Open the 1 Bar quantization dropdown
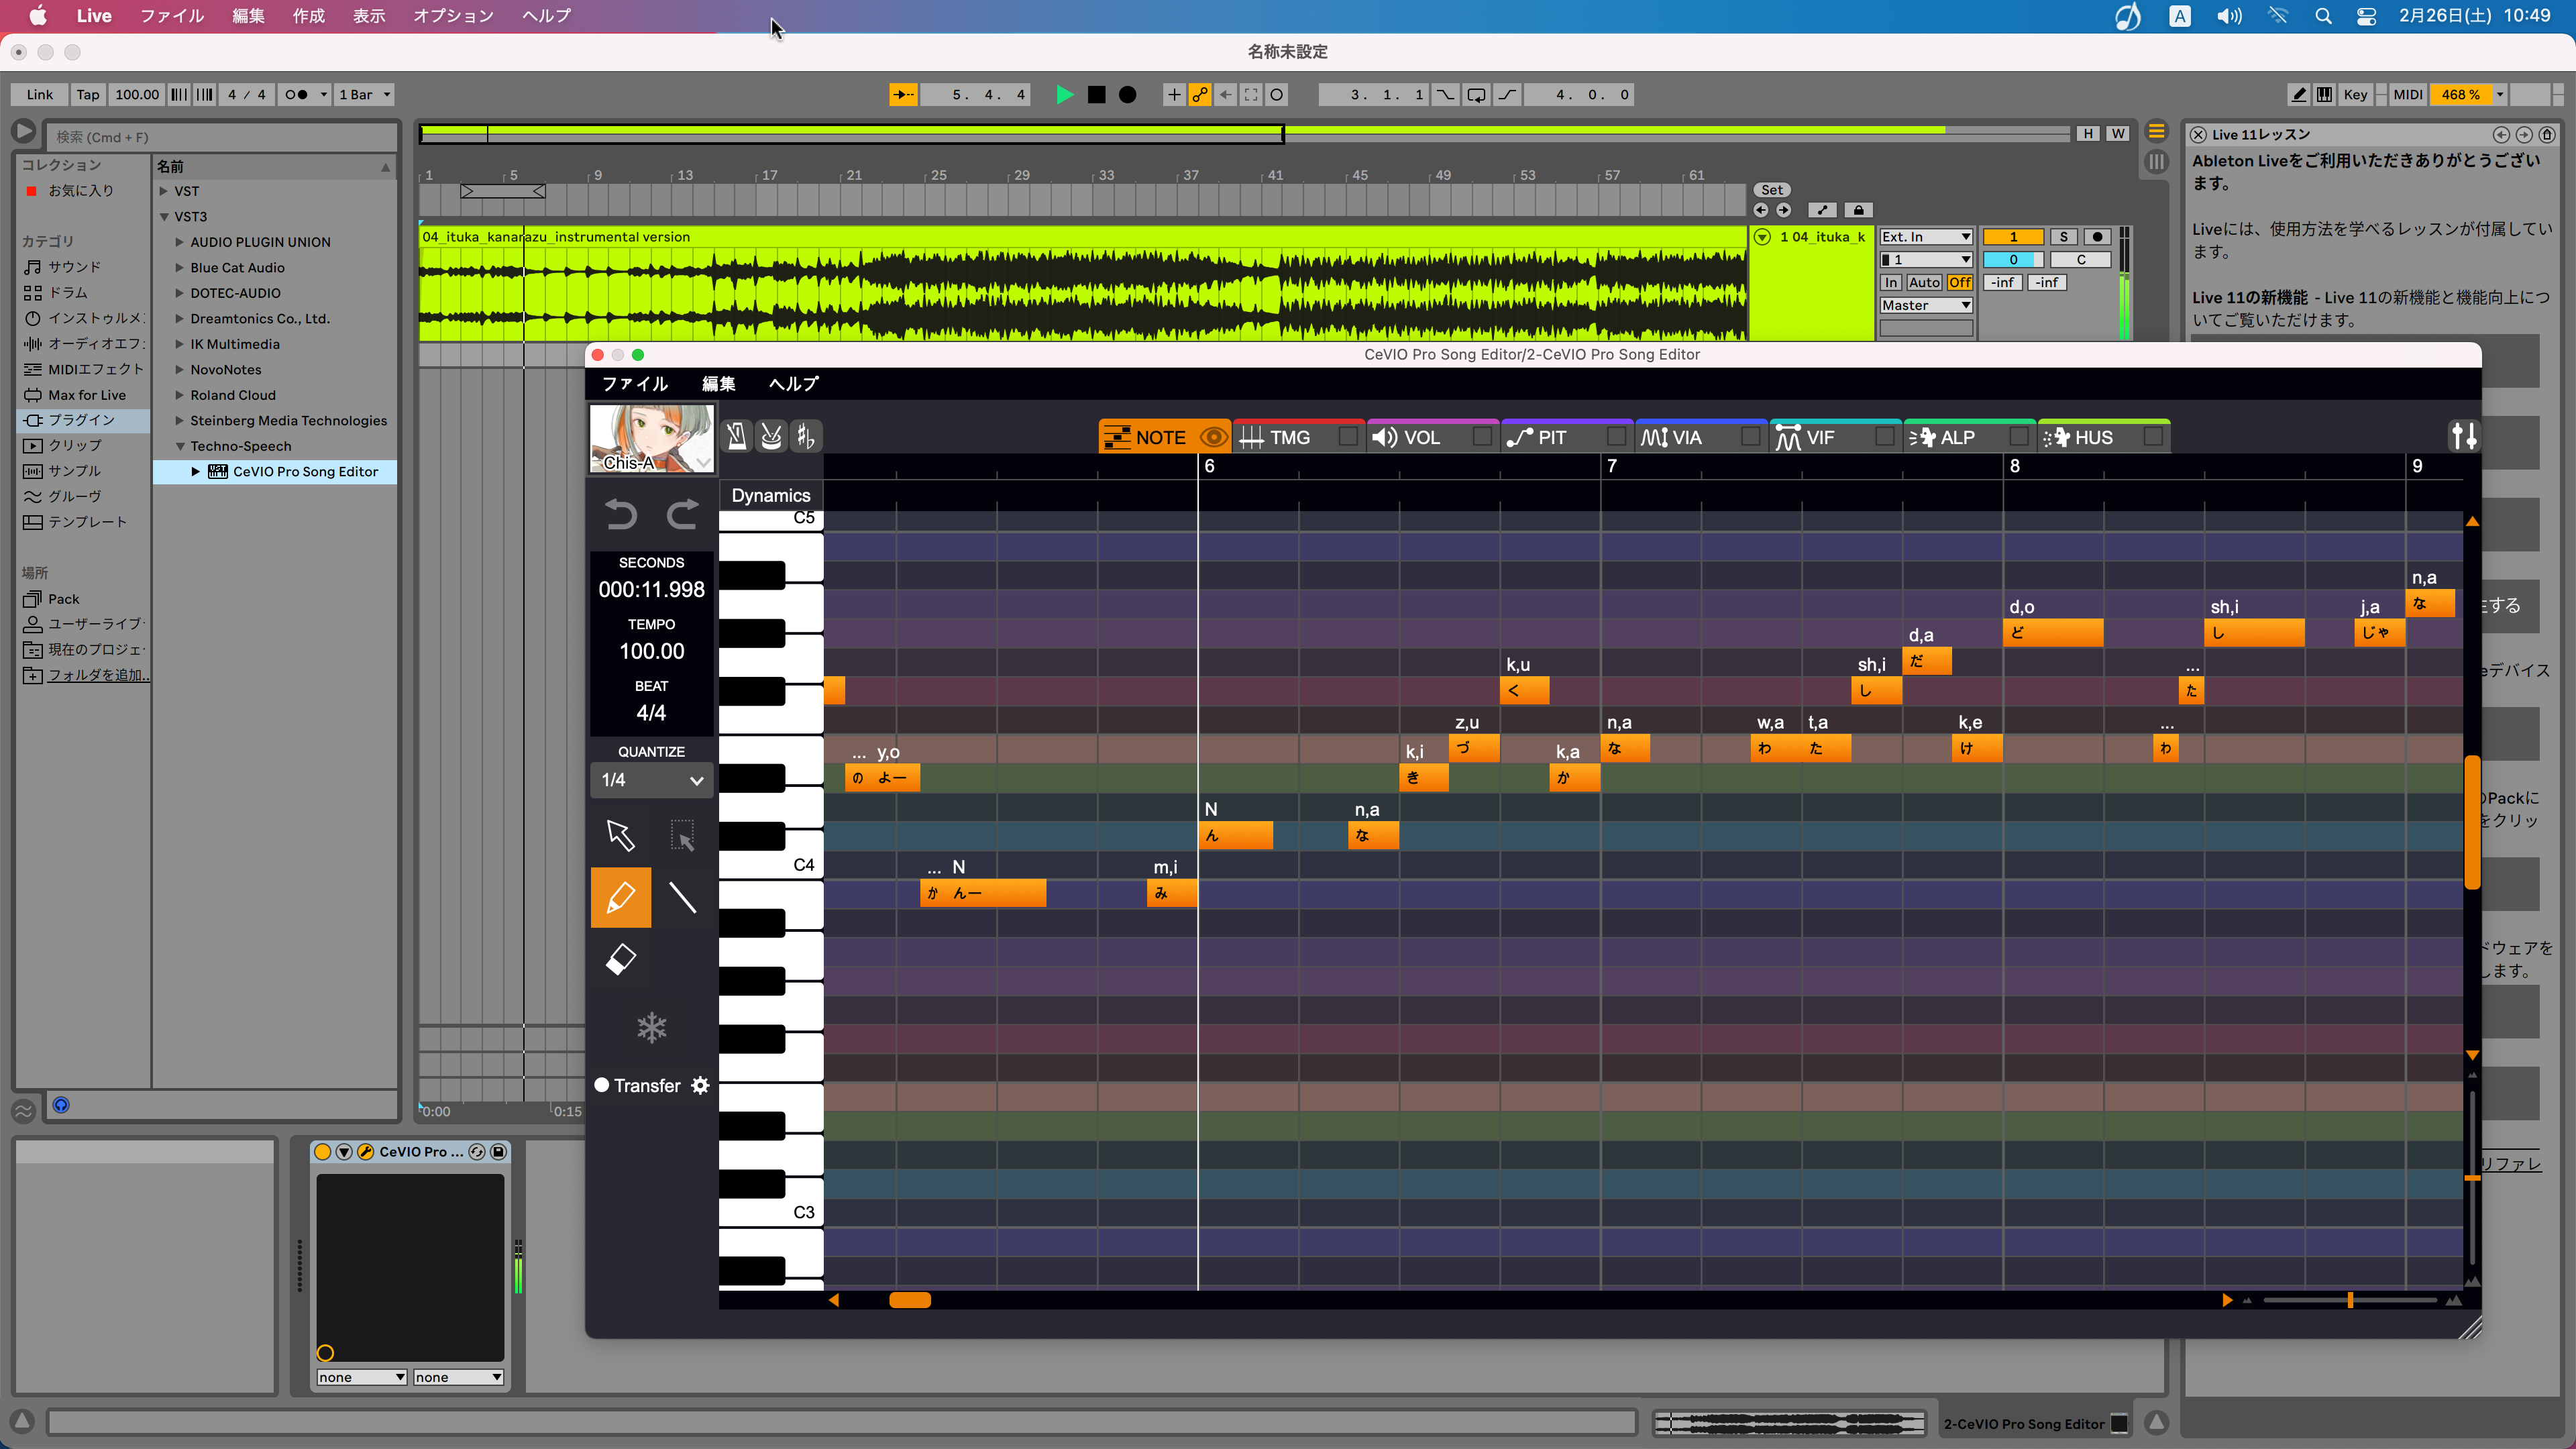This screenshot has width=2576, height=1449. click(364, 94)
